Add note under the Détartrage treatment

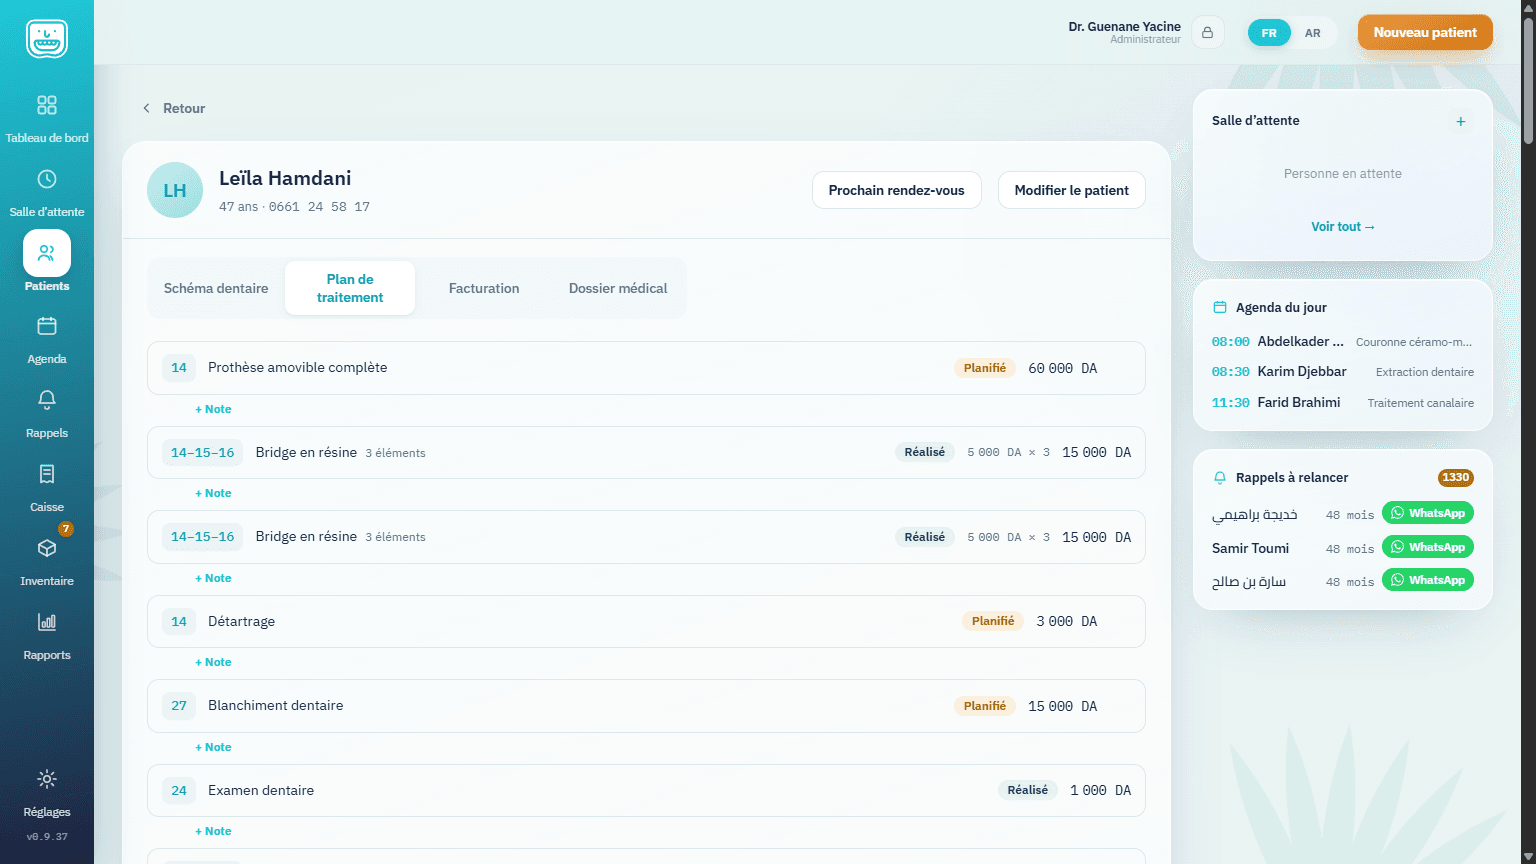pos(213,662)
